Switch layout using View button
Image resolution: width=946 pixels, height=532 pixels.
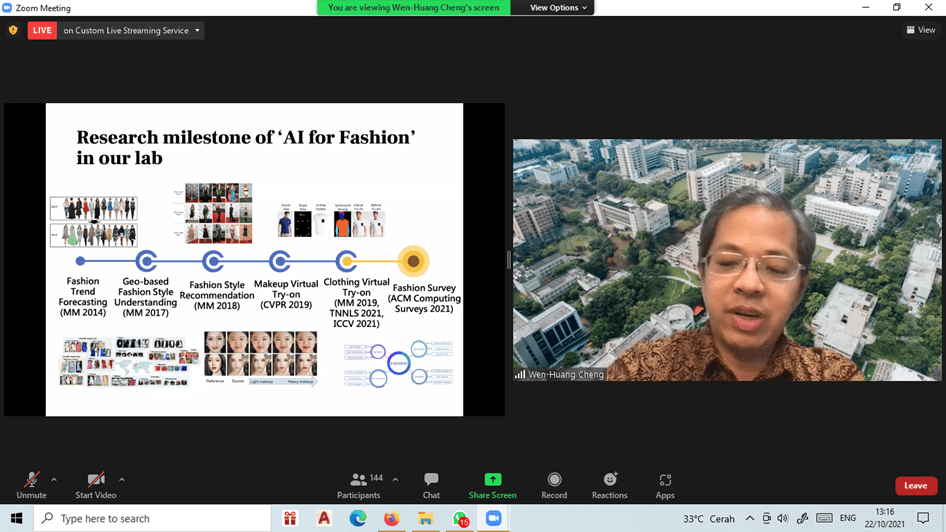[x=921, y=30]
